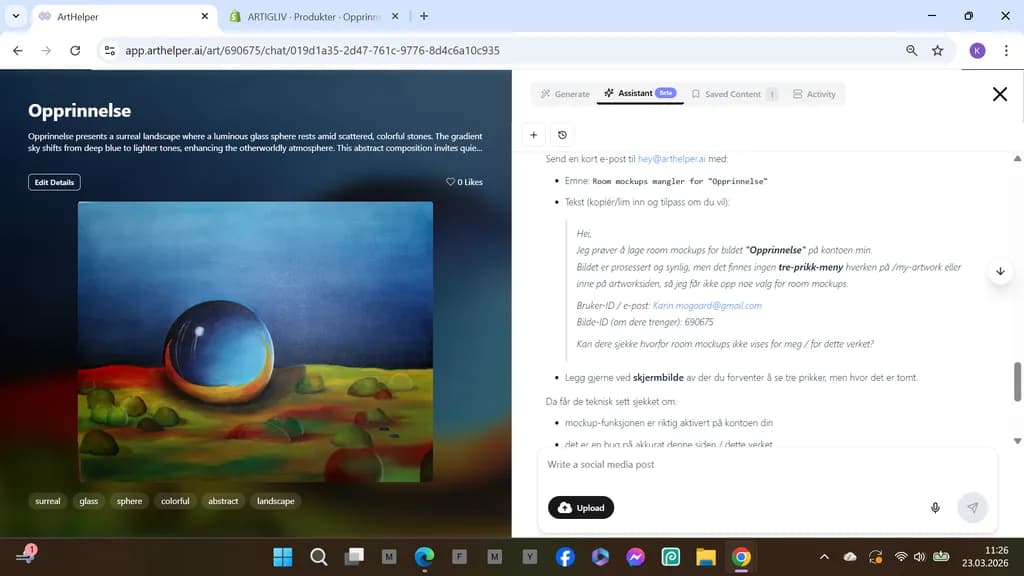Select the landscape tag

pyautogui.click(x=276, y=501)
